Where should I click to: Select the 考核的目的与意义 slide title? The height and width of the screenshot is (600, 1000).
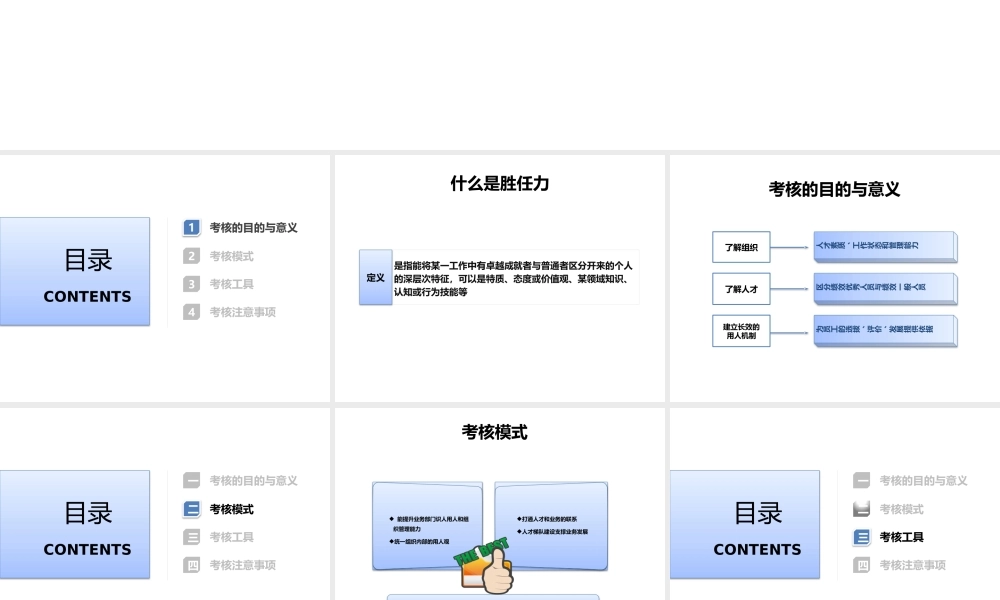(834, 189)
